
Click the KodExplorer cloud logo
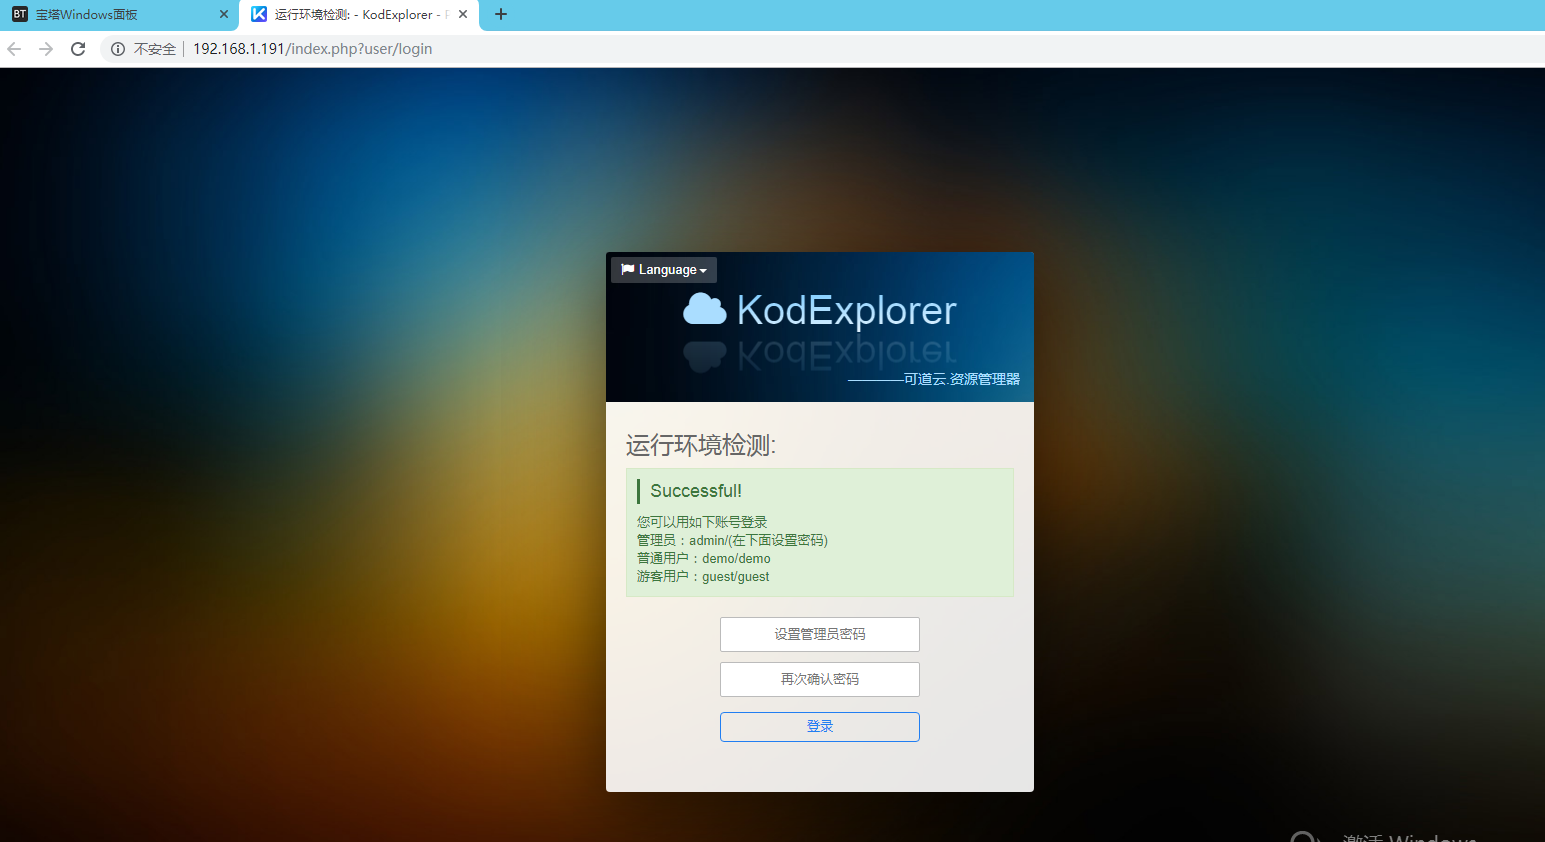pos(705,310)
